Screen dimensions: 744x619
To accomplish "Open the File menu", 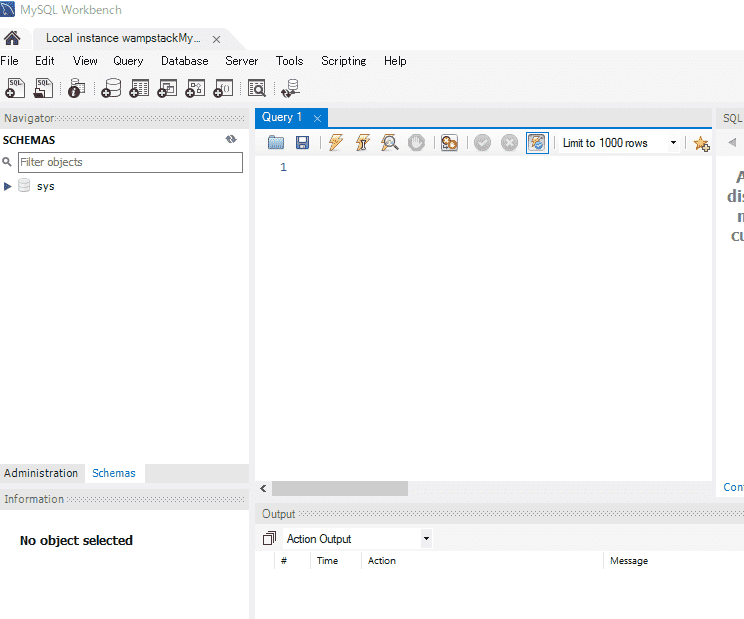I will tap(9, 61).
